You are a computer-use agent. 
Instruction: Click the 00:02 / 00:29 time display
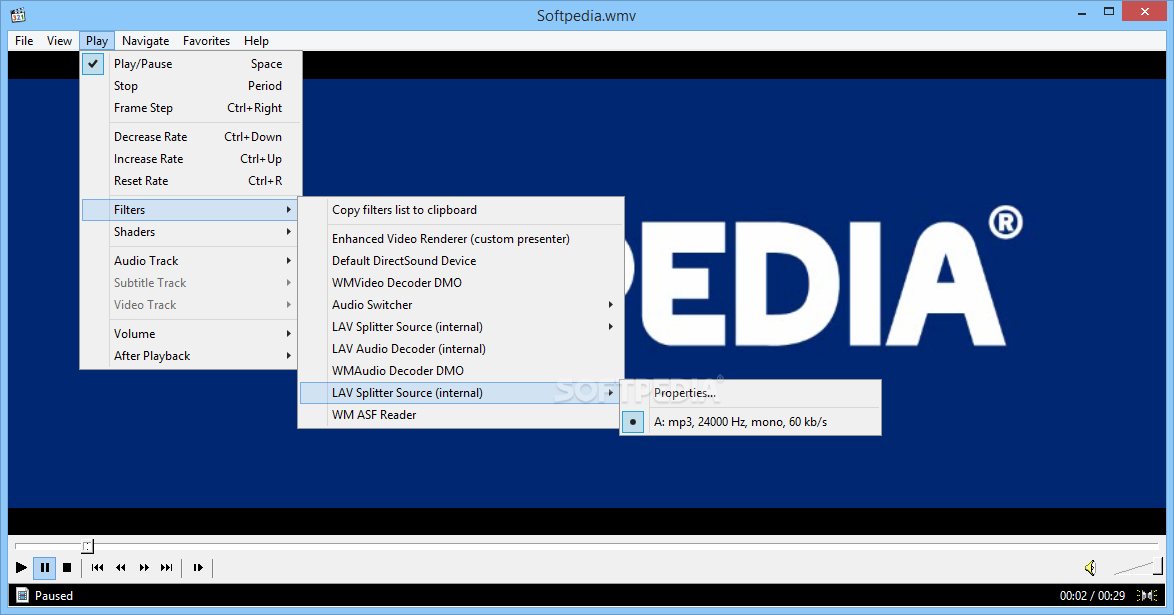pyautogui.click(x=1092, y=596)
